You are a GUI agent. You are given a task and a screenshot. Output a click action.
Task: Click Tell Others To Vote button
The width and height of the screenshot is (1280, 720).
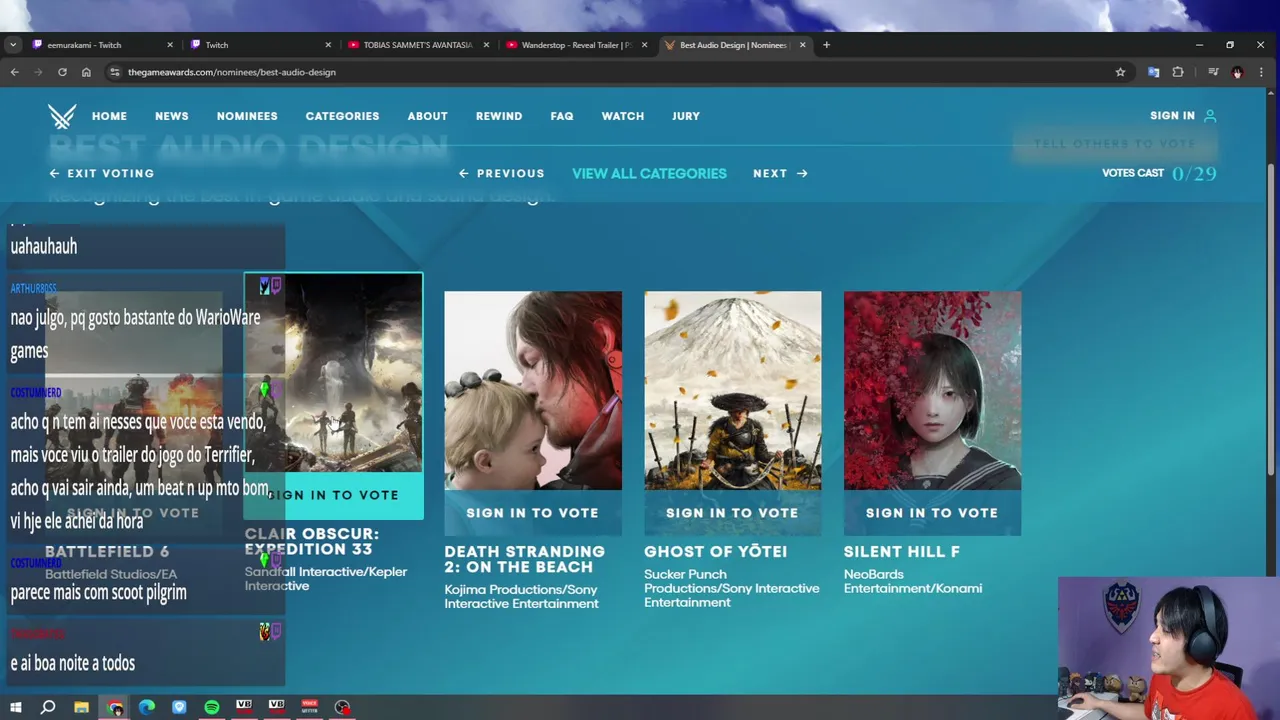[x=1115, y=144]
